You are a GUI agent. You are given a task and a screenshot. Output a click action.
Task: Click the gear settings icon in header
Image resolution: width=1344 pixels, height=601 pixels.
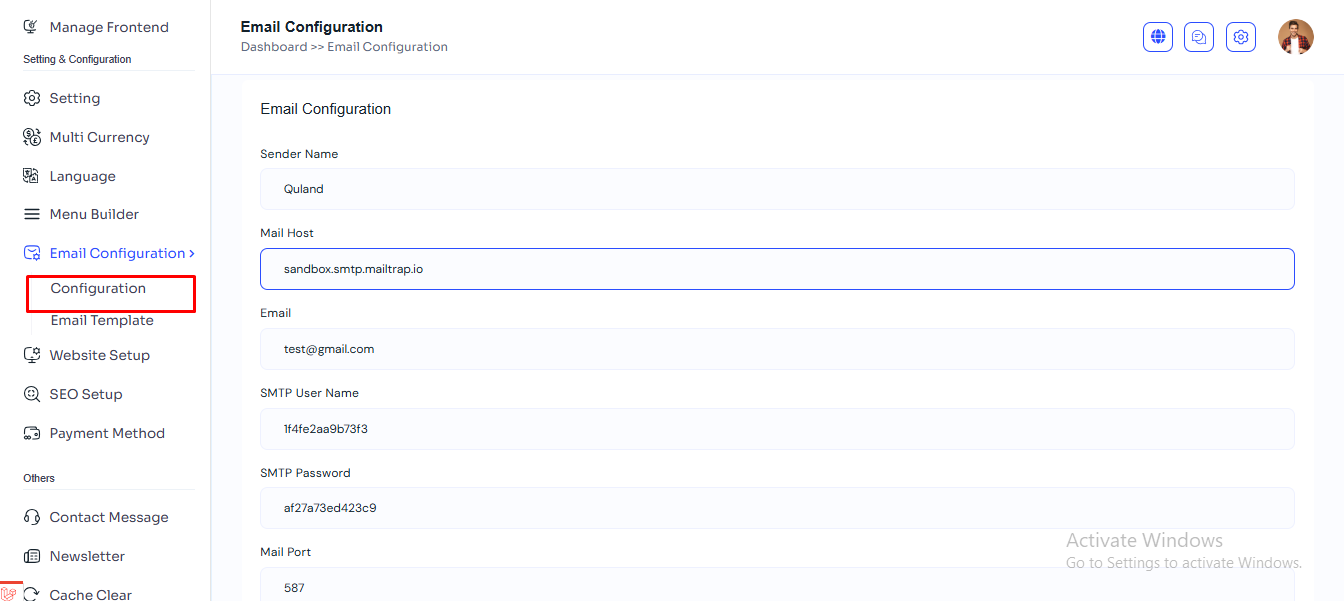[x=1241, y=37]
